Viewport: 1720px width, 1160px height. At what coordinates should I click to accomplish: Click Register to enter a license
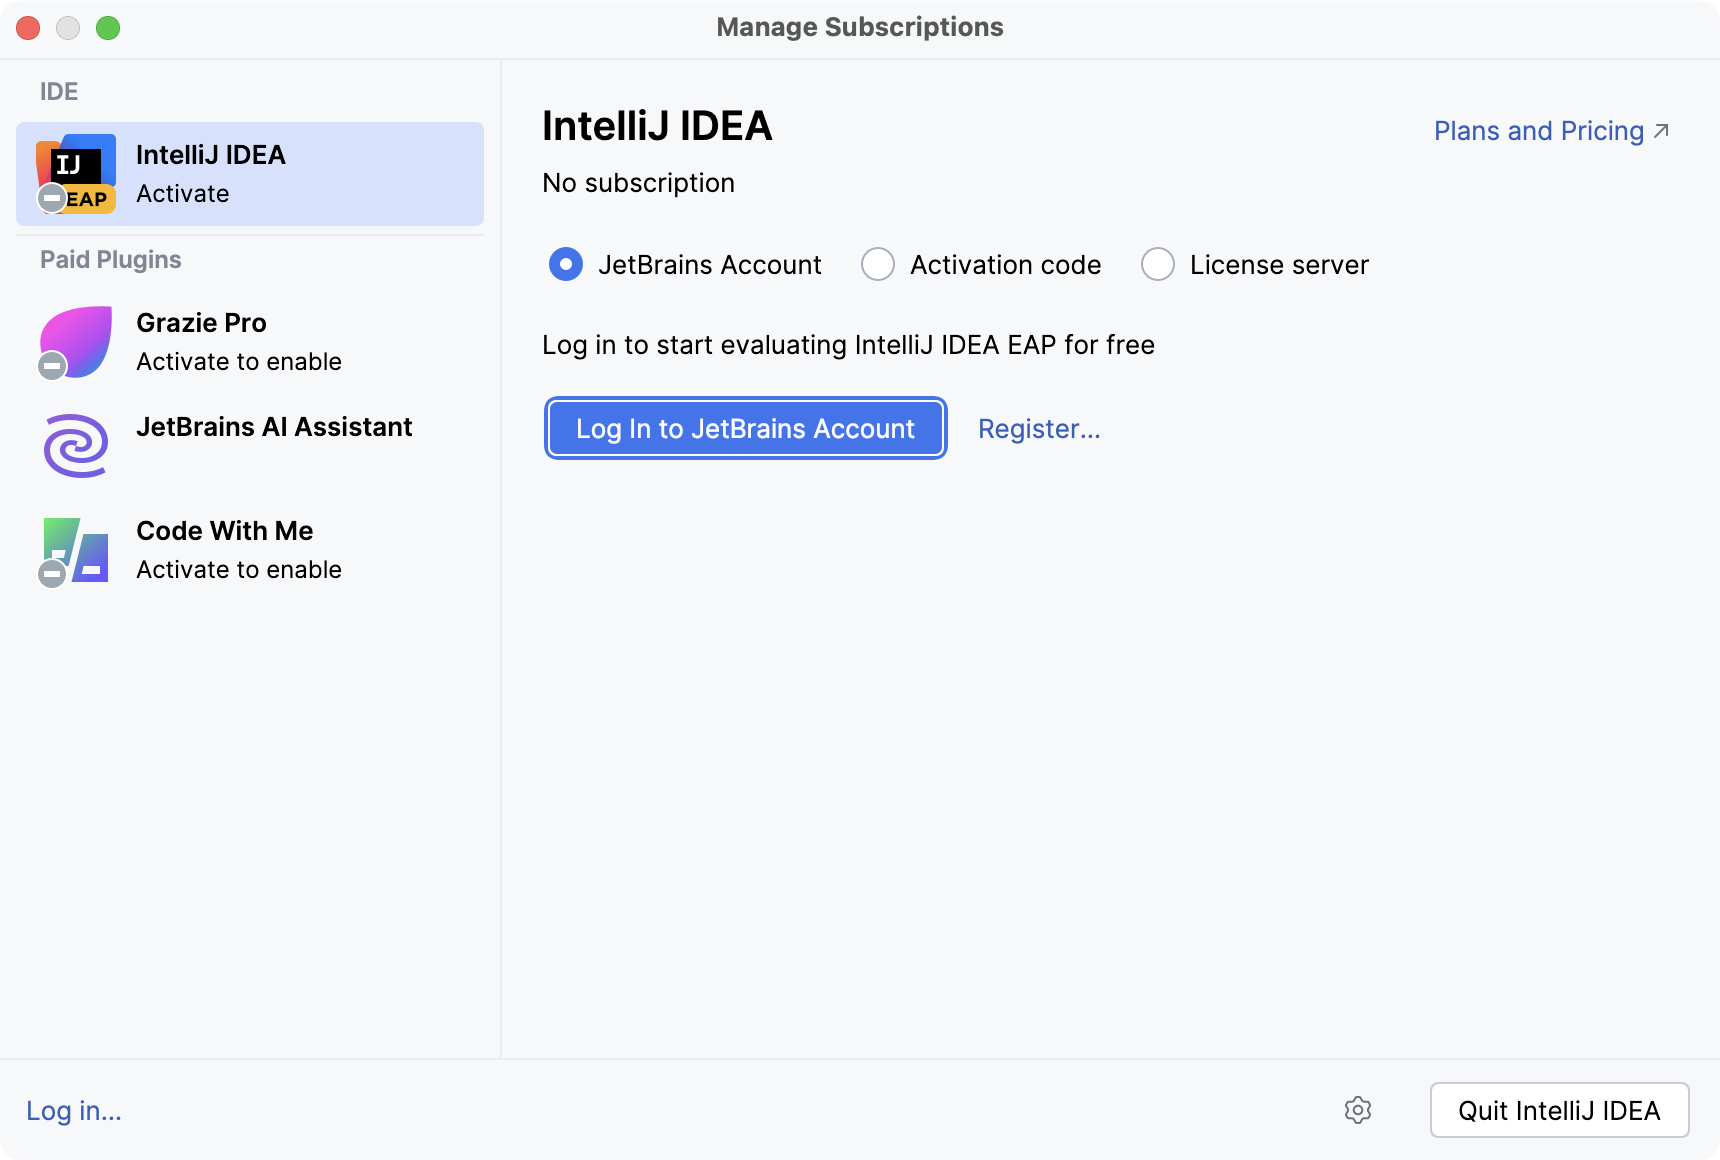click(1039, 428)
